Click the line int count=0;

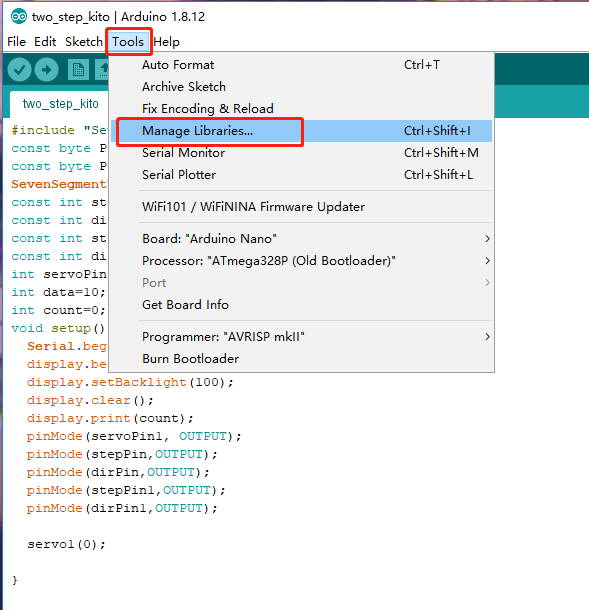58,310
